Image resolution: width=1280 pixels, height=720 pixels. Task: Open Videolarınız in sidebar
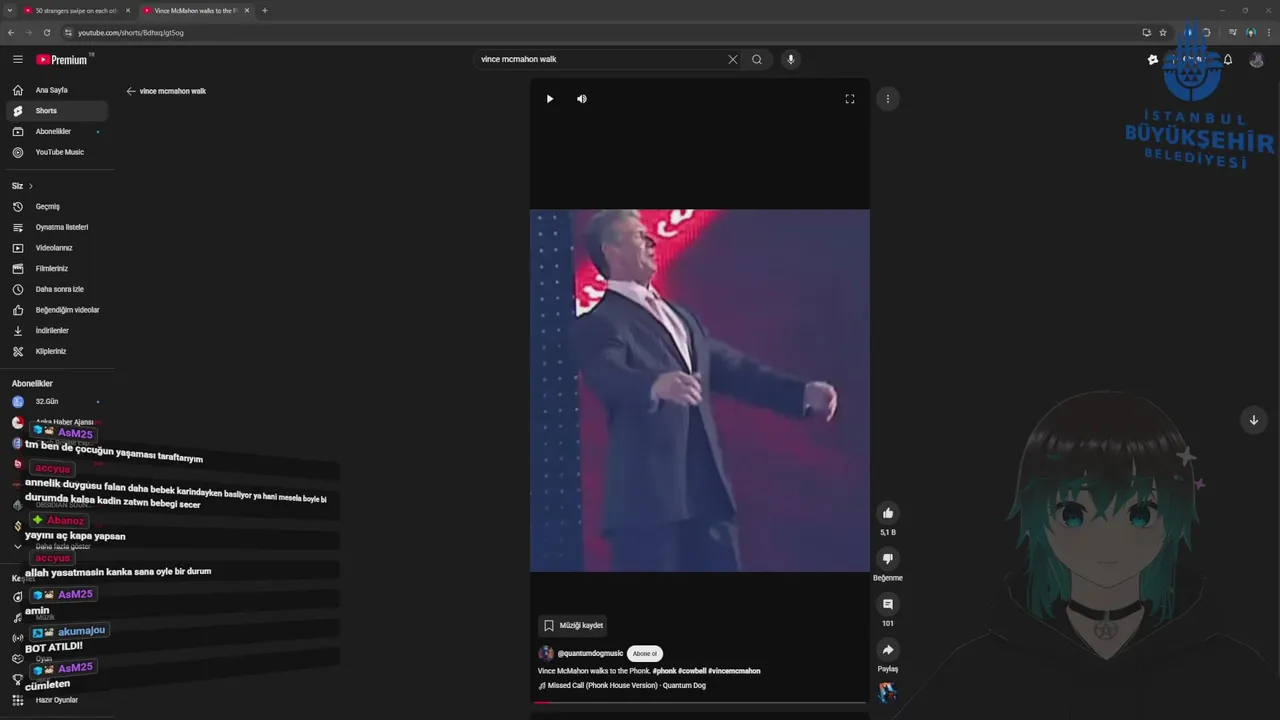[x=57, y=248]
